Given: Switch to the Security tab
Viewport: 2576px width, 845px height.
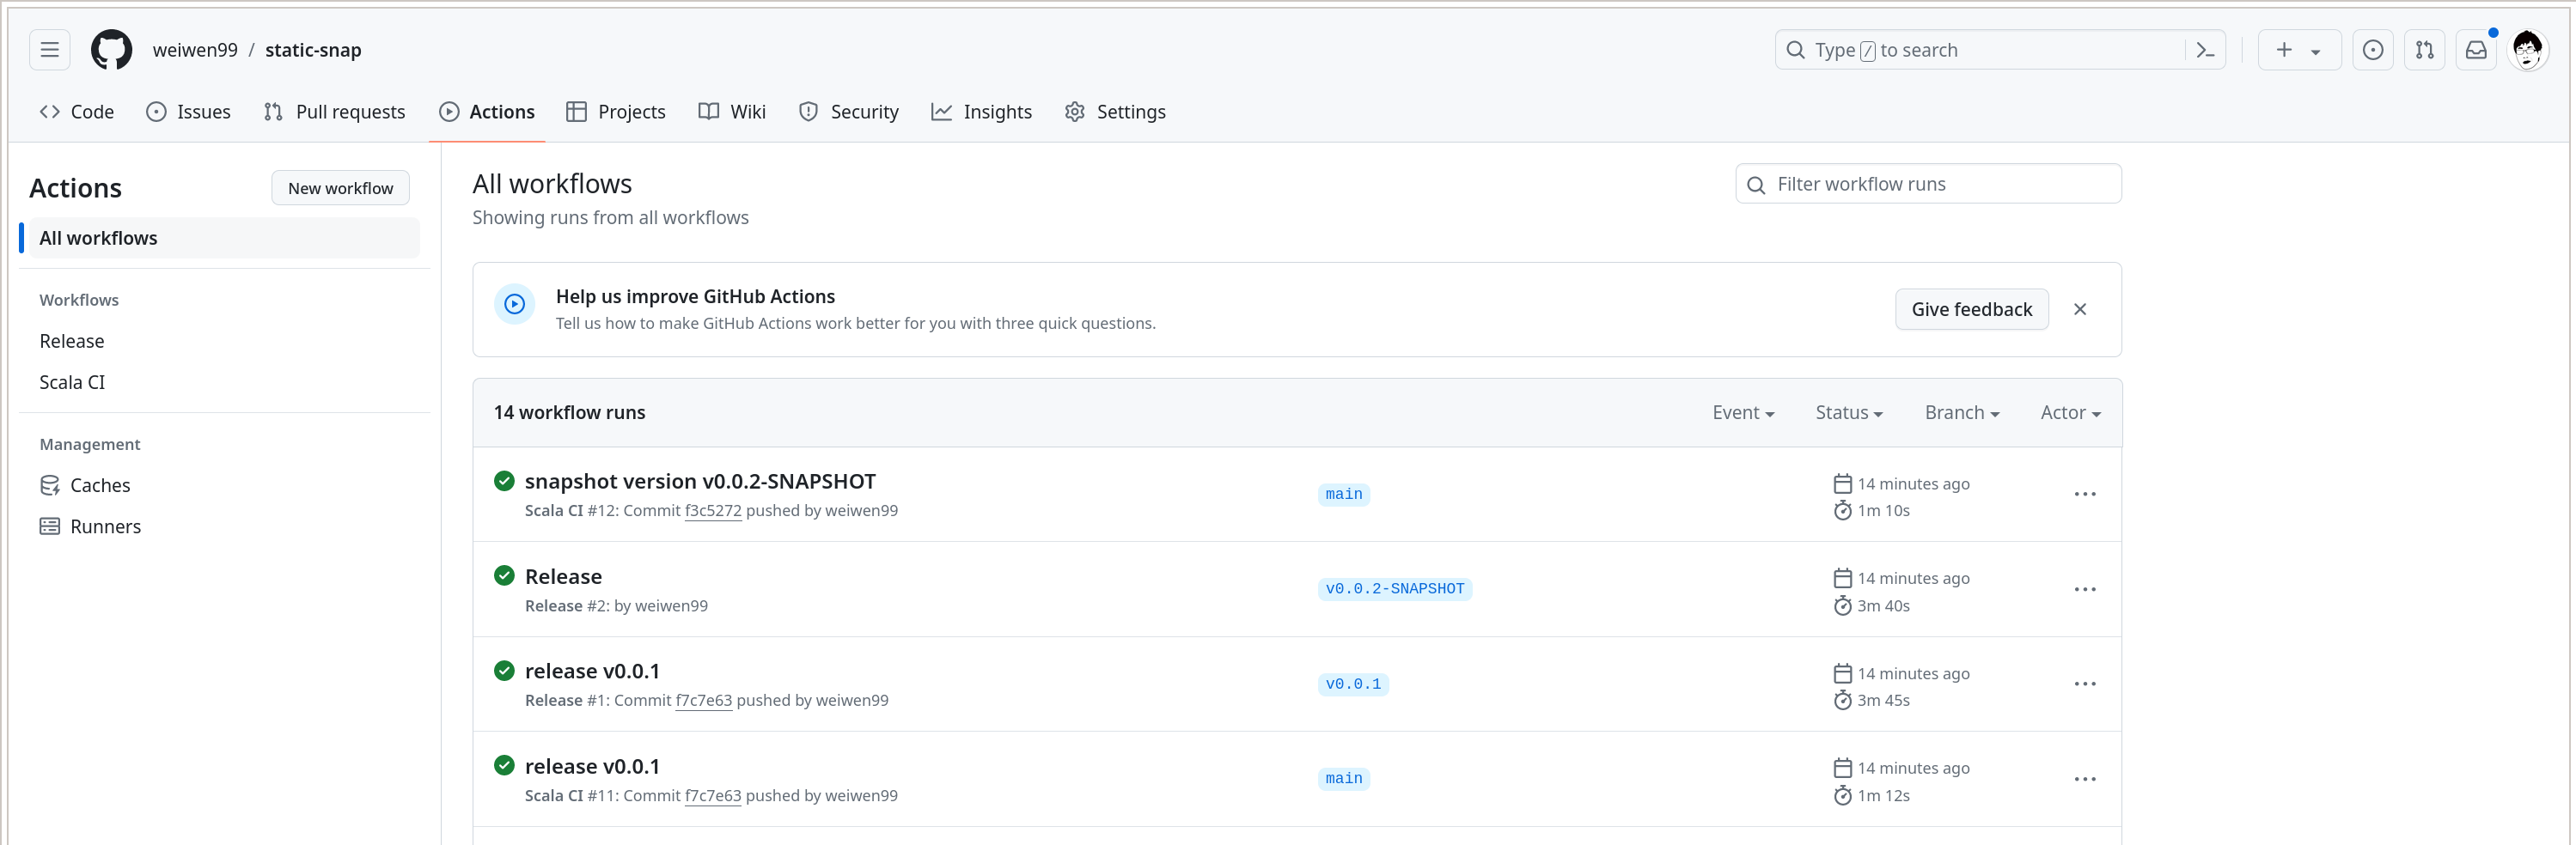Looking at the screenshot, I should click(x=849, y=112).
